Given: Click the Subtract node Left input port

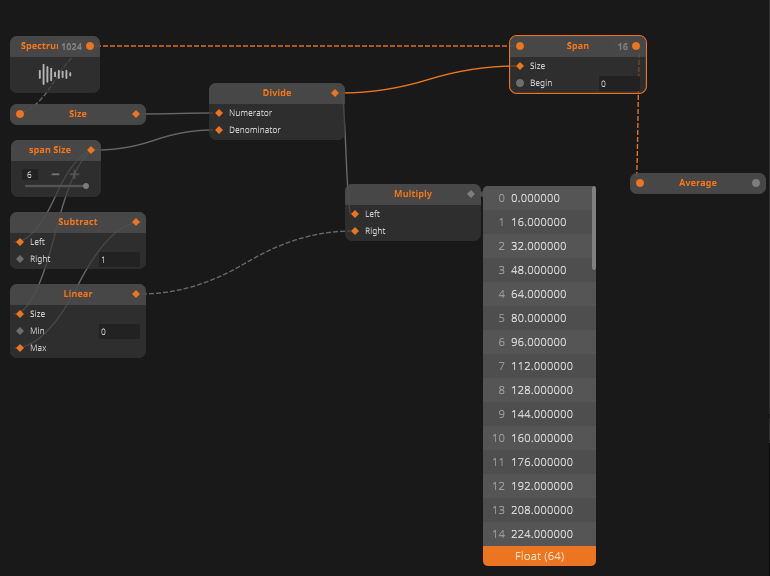Looking at the screenshot, I should (20, 242).
